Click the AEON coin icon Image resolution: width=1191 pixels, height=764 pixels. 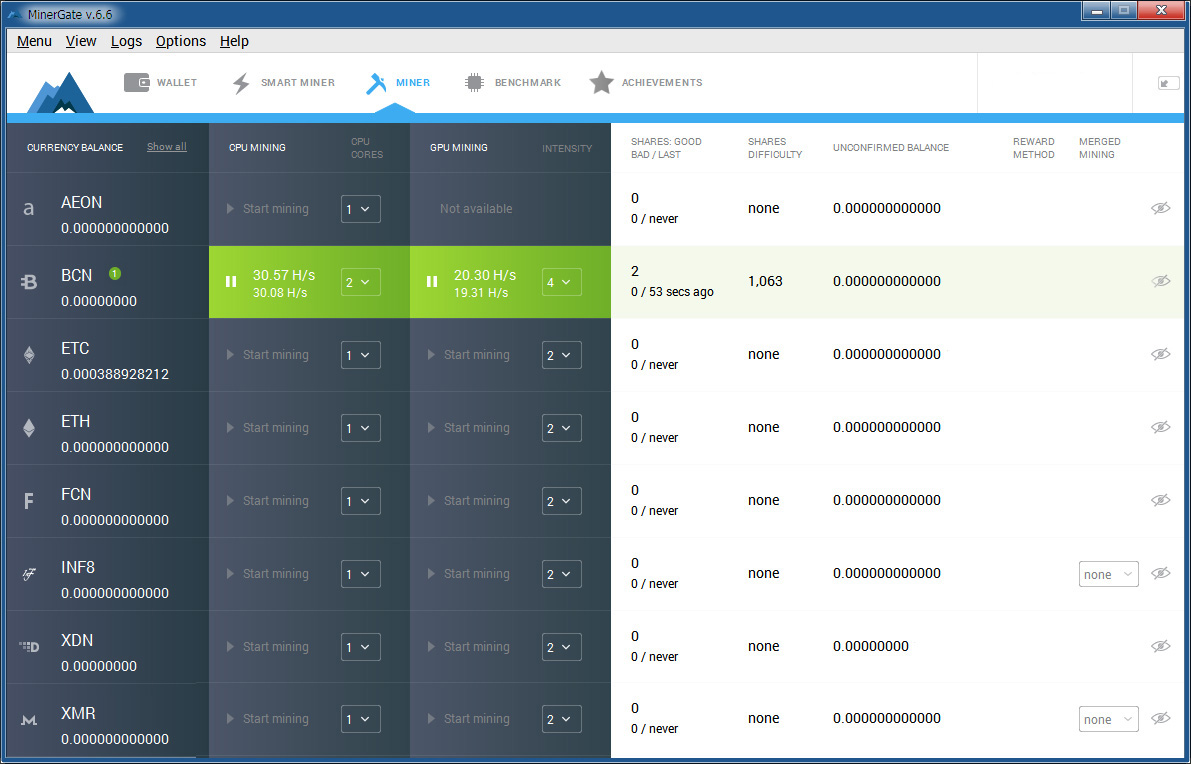[x=29, y=209]
